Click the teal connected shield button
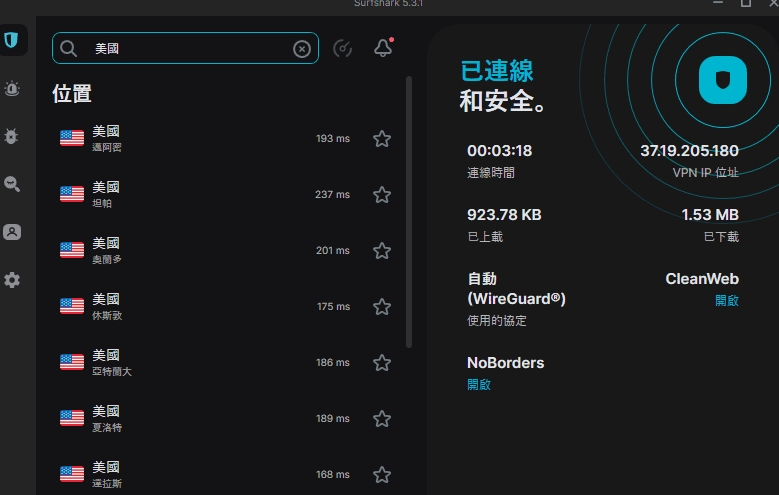Screen dimensions: 779x495 (x=722, y=80)
